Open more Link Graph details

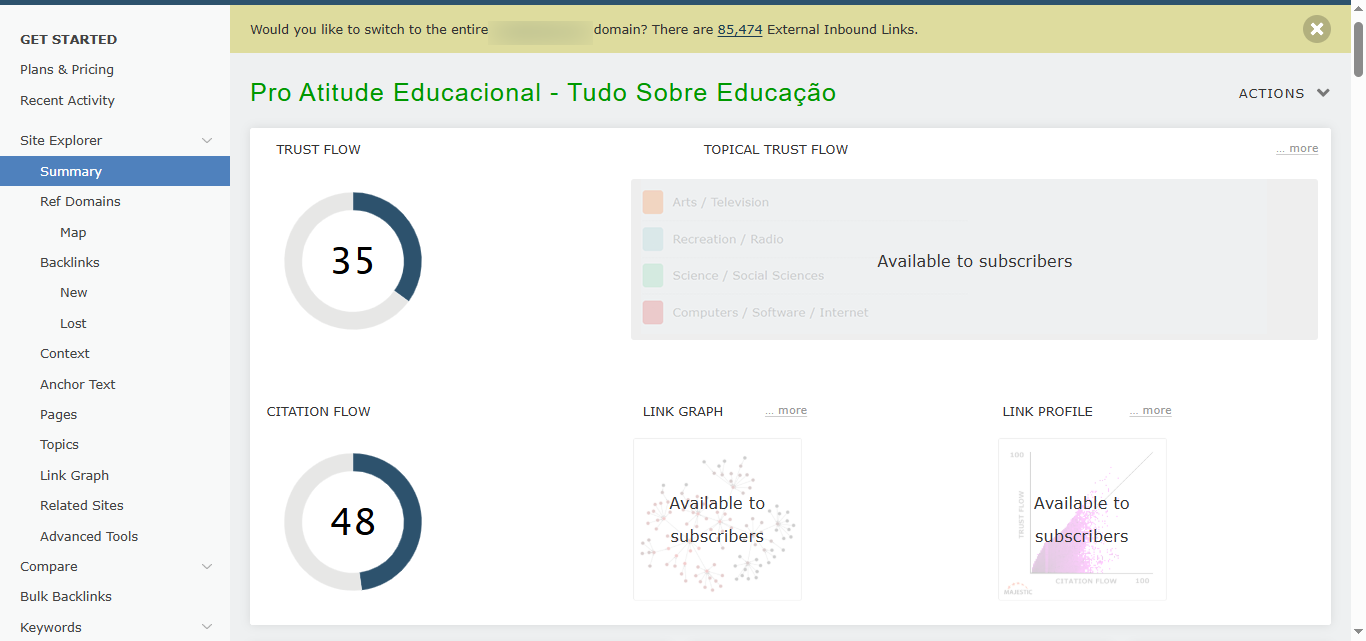[x=786, y=411]
